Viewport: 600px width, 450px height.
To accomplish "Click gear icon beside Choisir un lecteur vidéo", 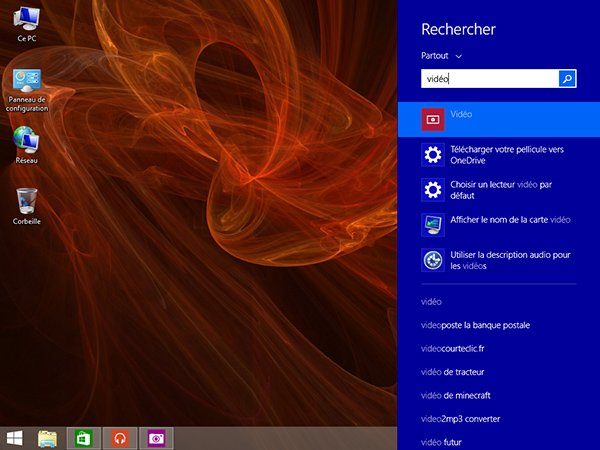I will click(x=433, y=190).
